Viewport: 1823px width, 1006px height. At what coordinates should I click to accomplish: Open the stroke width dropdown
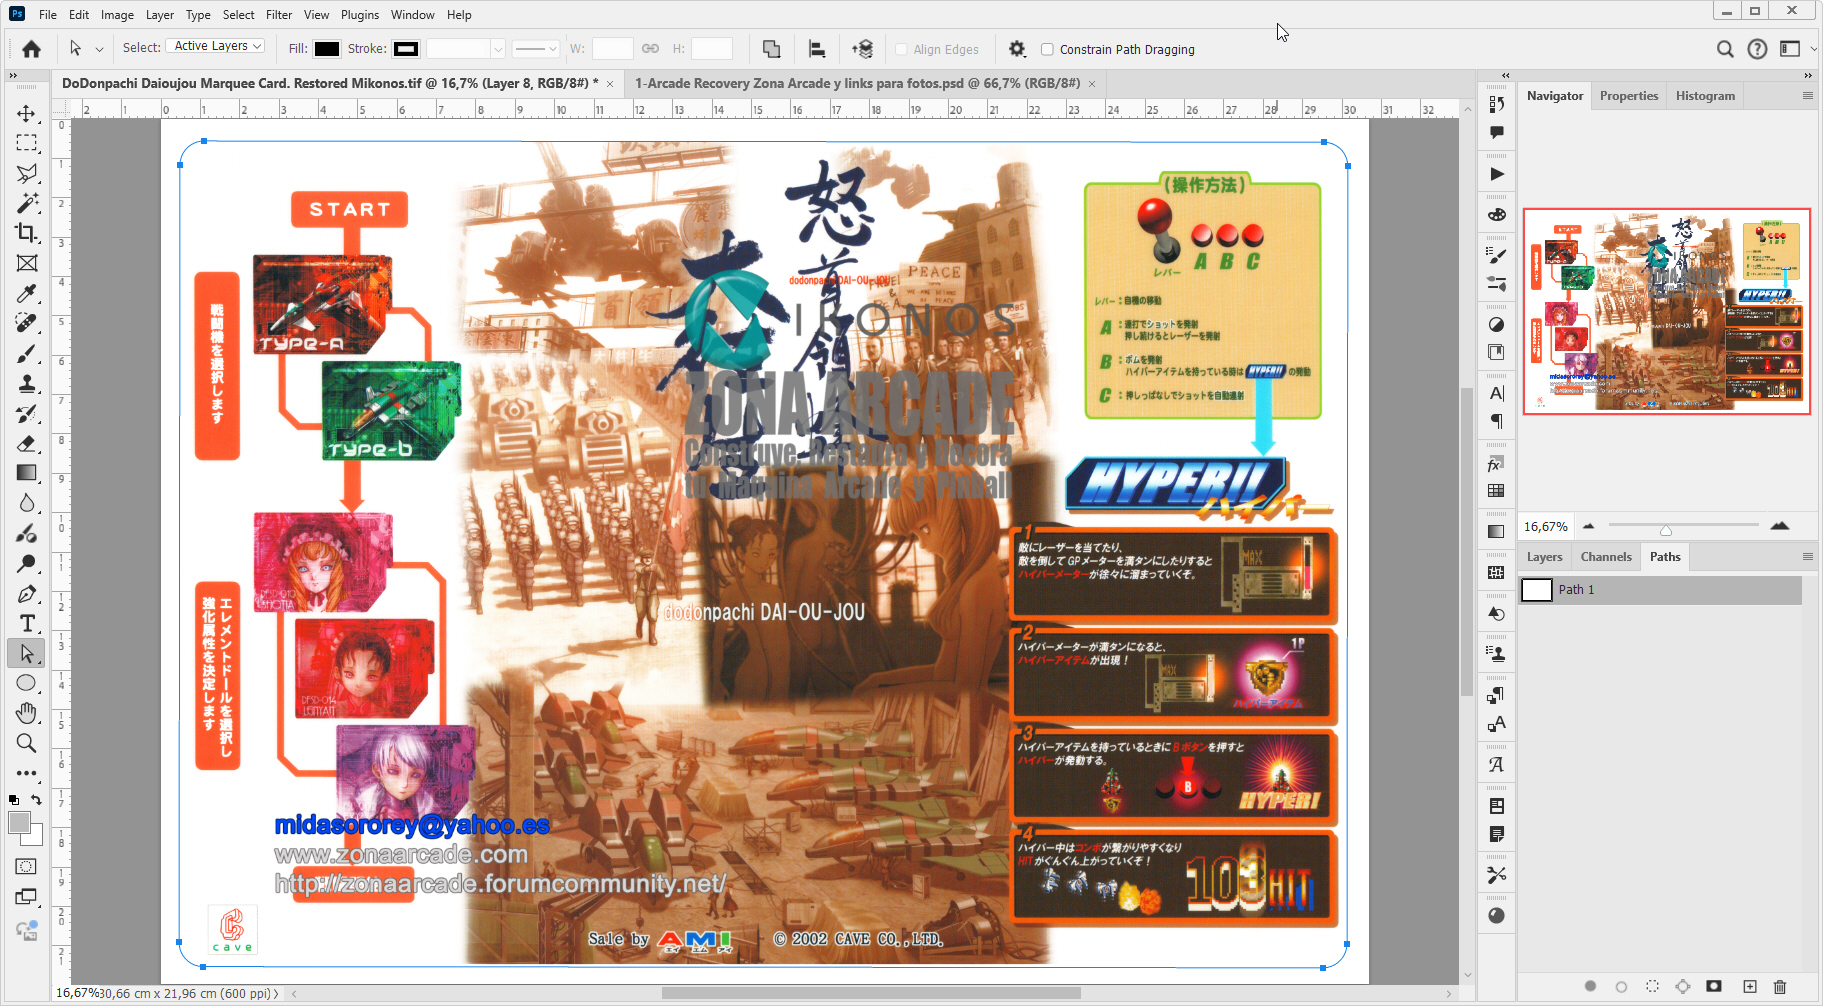498,48
